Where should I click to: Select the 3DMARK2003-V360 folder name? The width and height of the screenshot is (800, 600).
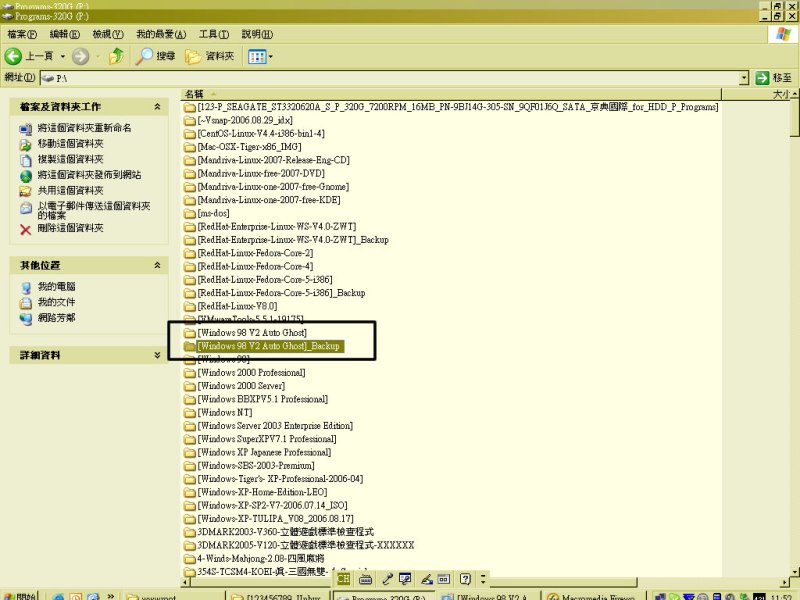[x=285, y=532]
